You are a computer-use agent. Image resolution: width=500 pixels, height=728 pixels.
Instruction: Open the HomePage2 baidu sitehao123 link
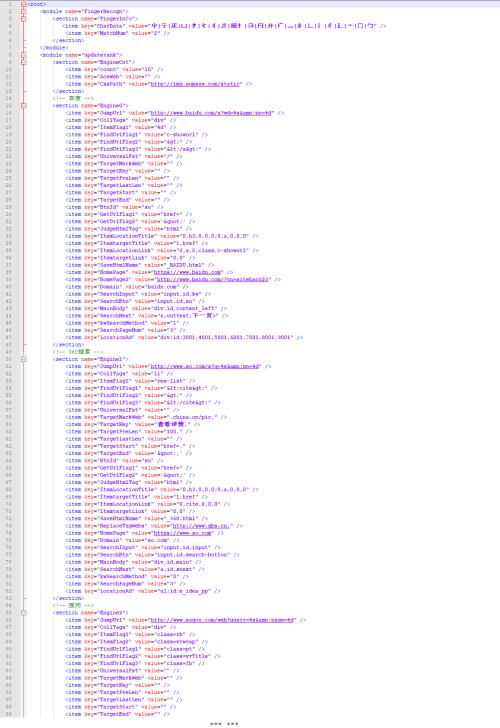(x=212, y=280)
